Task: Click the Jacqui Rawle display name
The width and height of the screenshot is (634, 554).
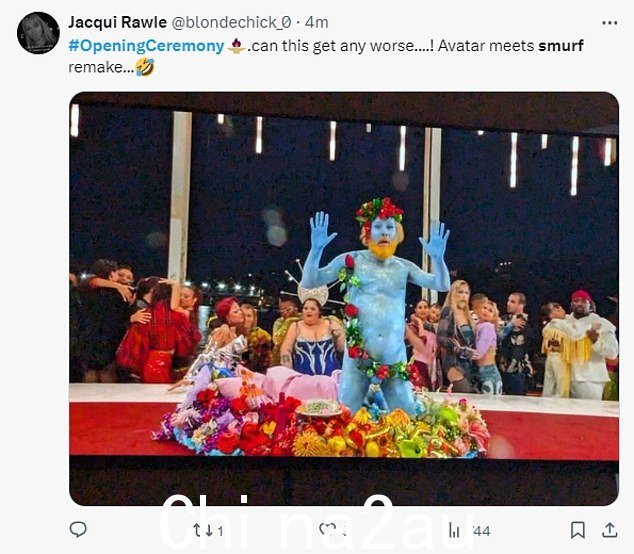Action: [117, 22]
